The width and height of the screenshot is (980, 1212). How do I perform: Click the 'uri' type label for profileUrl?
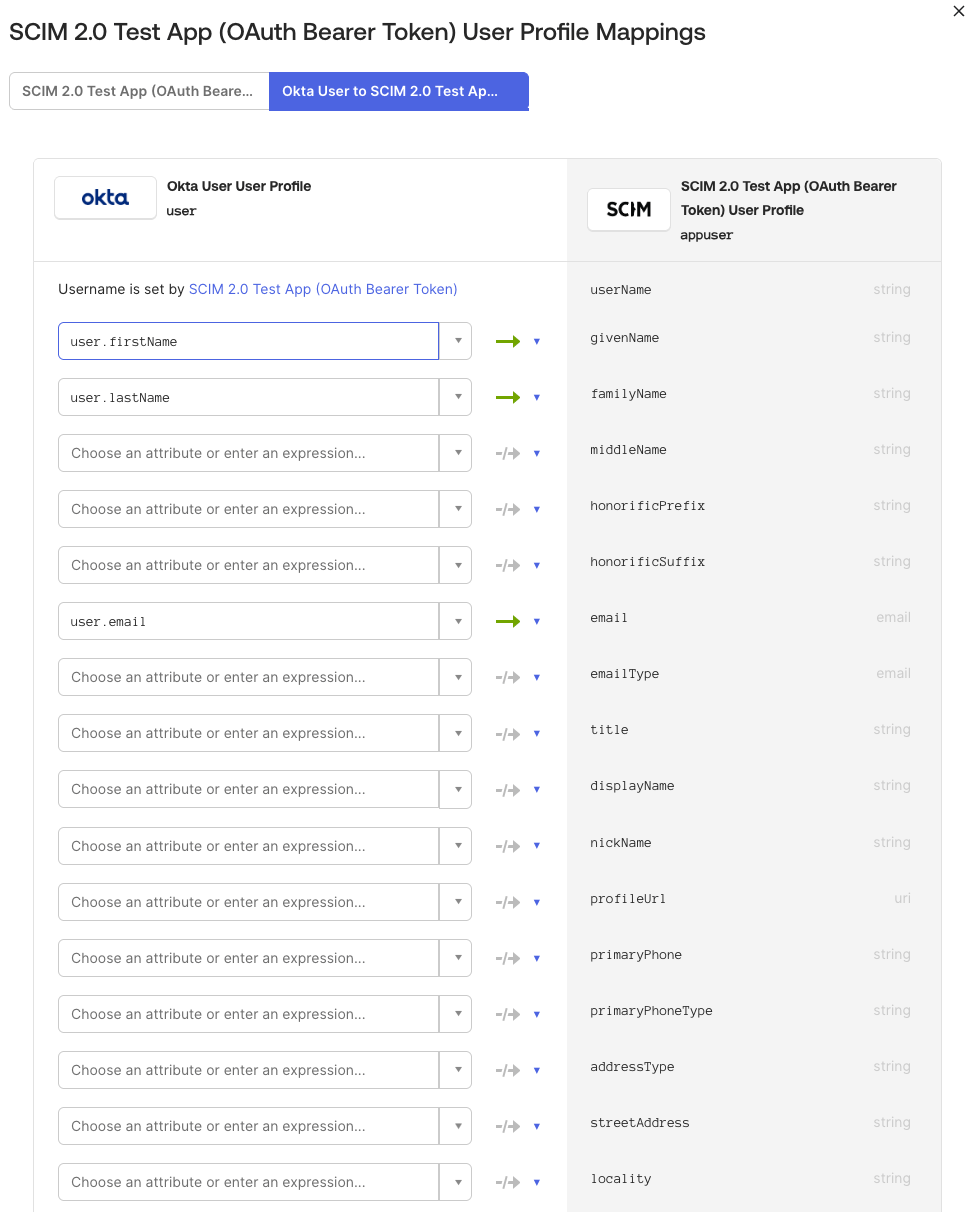pos(902,899)
